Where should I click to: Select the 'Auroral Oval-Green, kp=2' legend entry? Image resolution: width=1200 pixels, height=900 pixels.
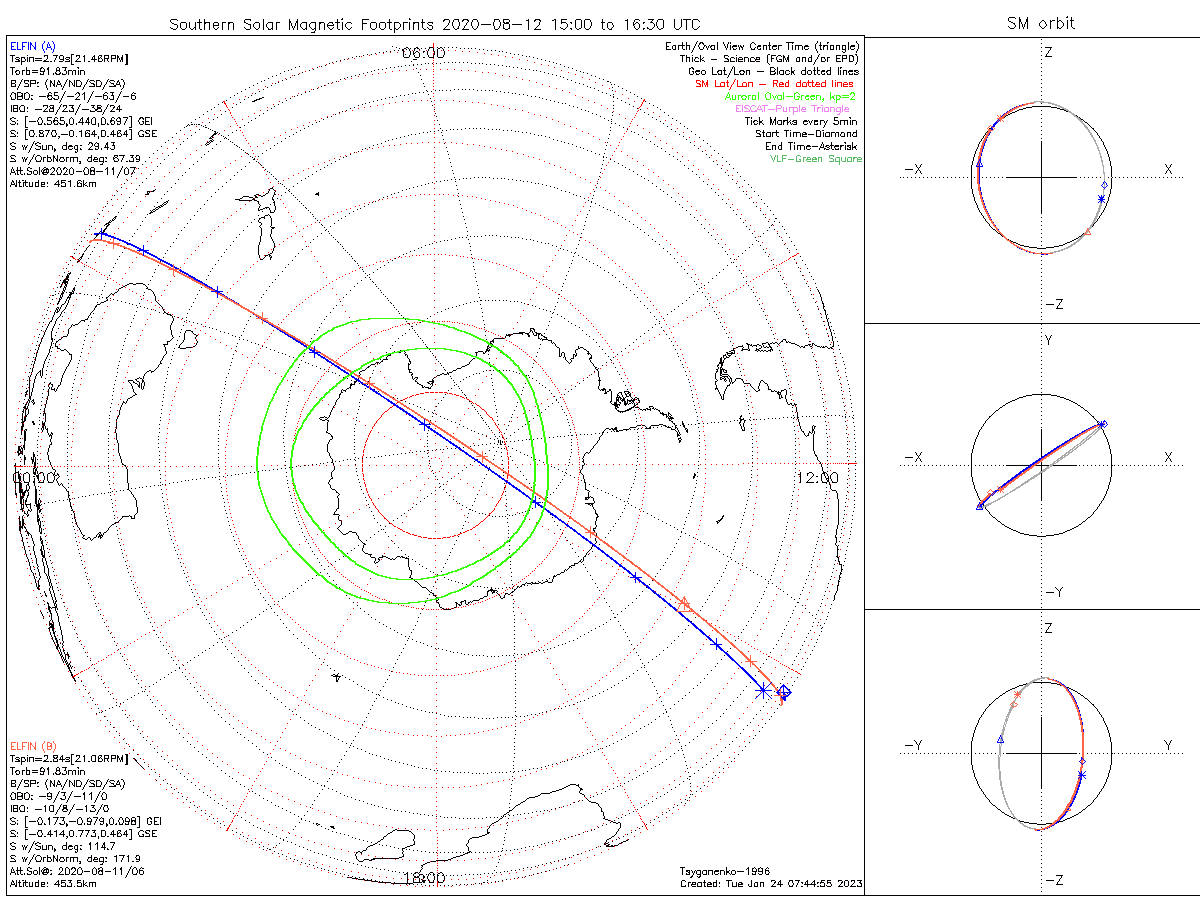pos(790,97)
